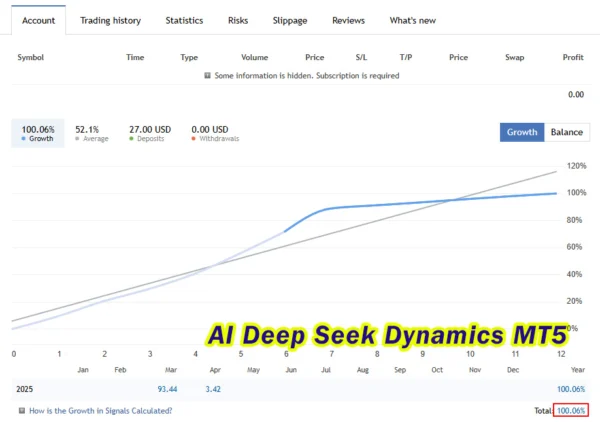Click the T/P column header
The image size is (600, 422).
pos(406,57)
